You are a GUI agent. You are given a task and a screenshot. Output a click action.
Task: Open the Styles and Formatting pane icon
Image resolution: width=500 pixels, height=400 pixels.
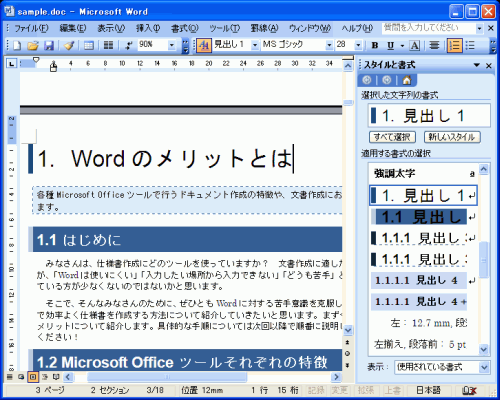[x=204, y=45]
